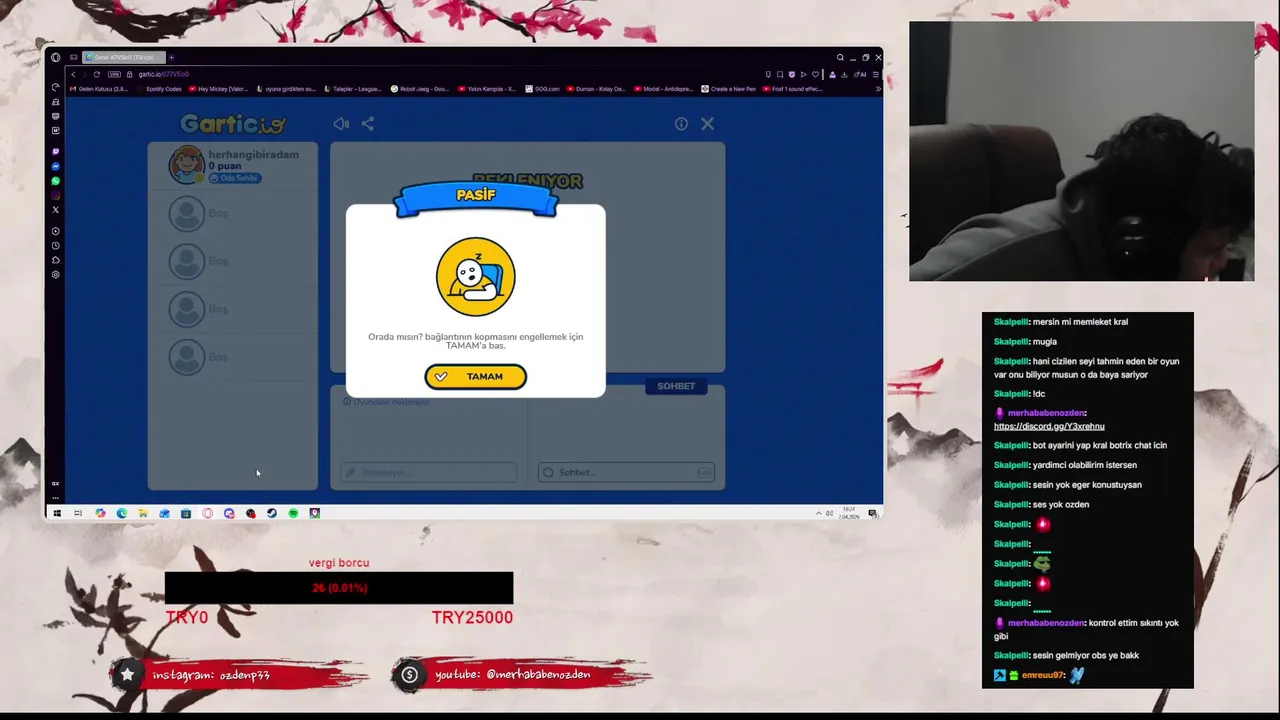Open the Extensions cube icon in Opera sidebar
The width and height of the screenshot is (1280, 720).
pyautogui.click(x=56, y=259)
